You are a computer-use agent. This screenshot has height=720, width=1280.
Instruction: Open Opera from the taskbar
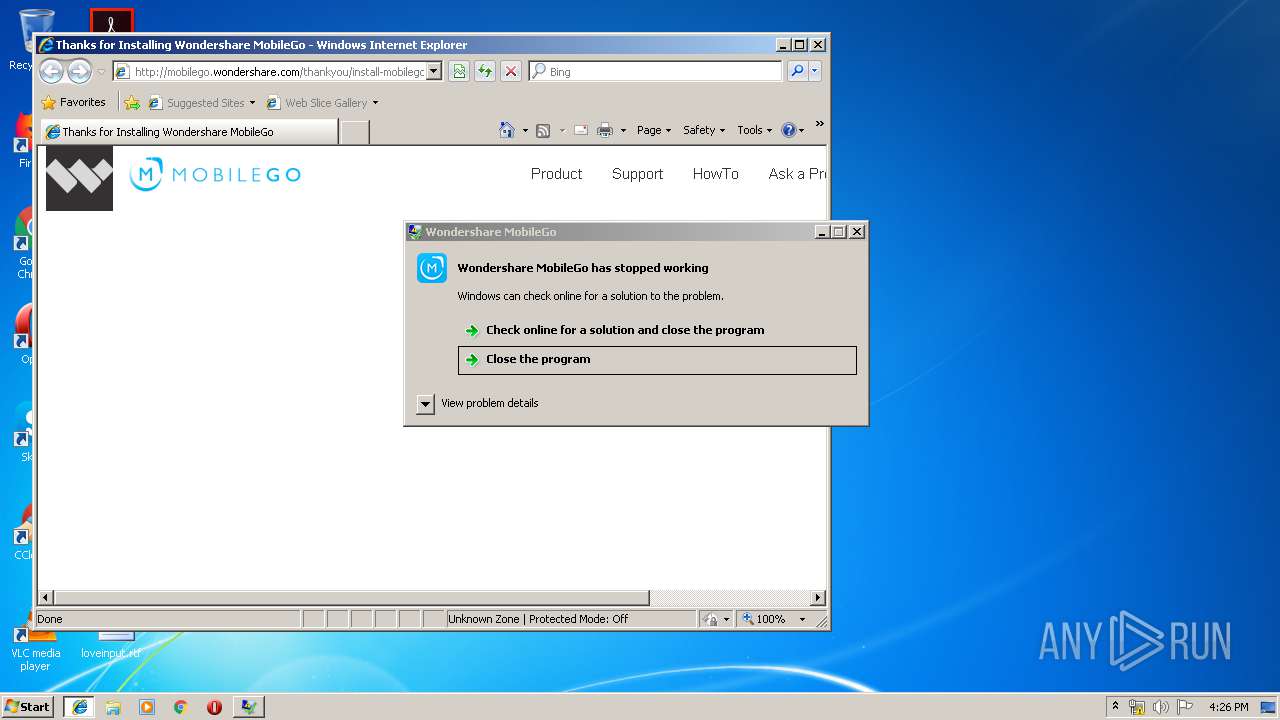[x=214, y=707]
